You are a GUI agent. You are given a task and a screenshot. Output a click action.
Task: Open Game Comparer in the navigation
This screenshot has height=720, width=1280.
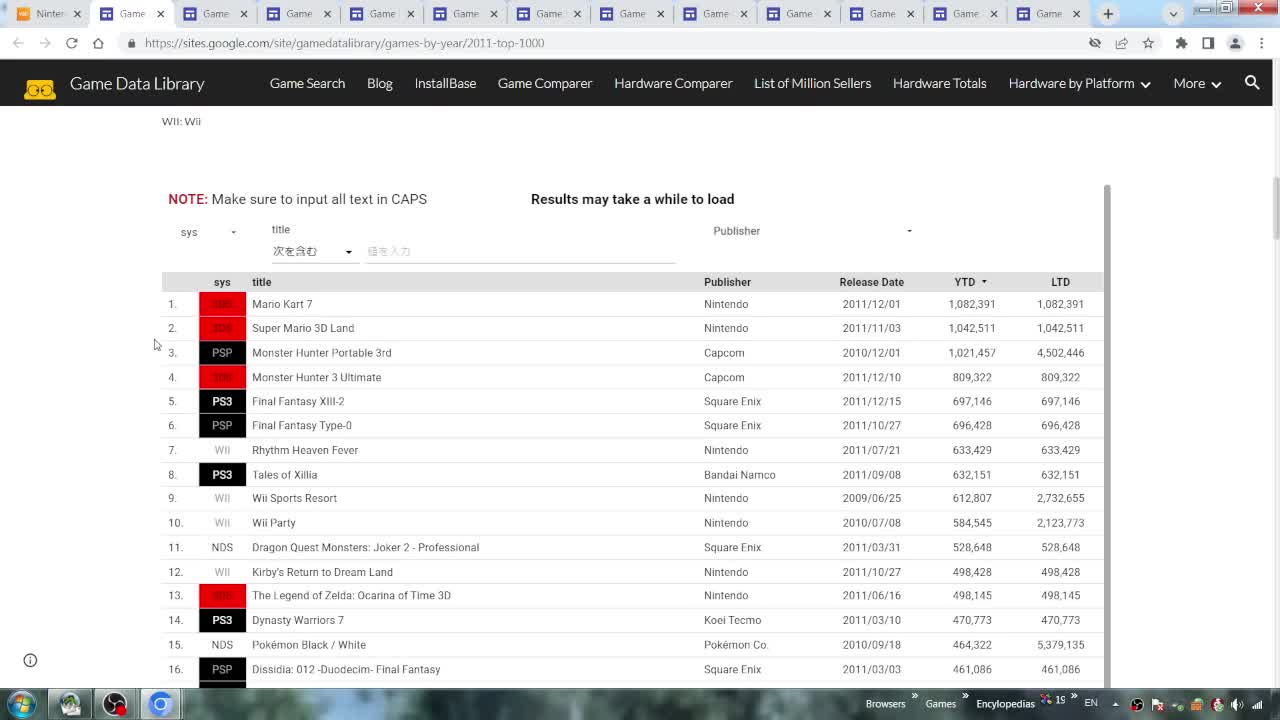pyautogui.click(x=545, y=83)
